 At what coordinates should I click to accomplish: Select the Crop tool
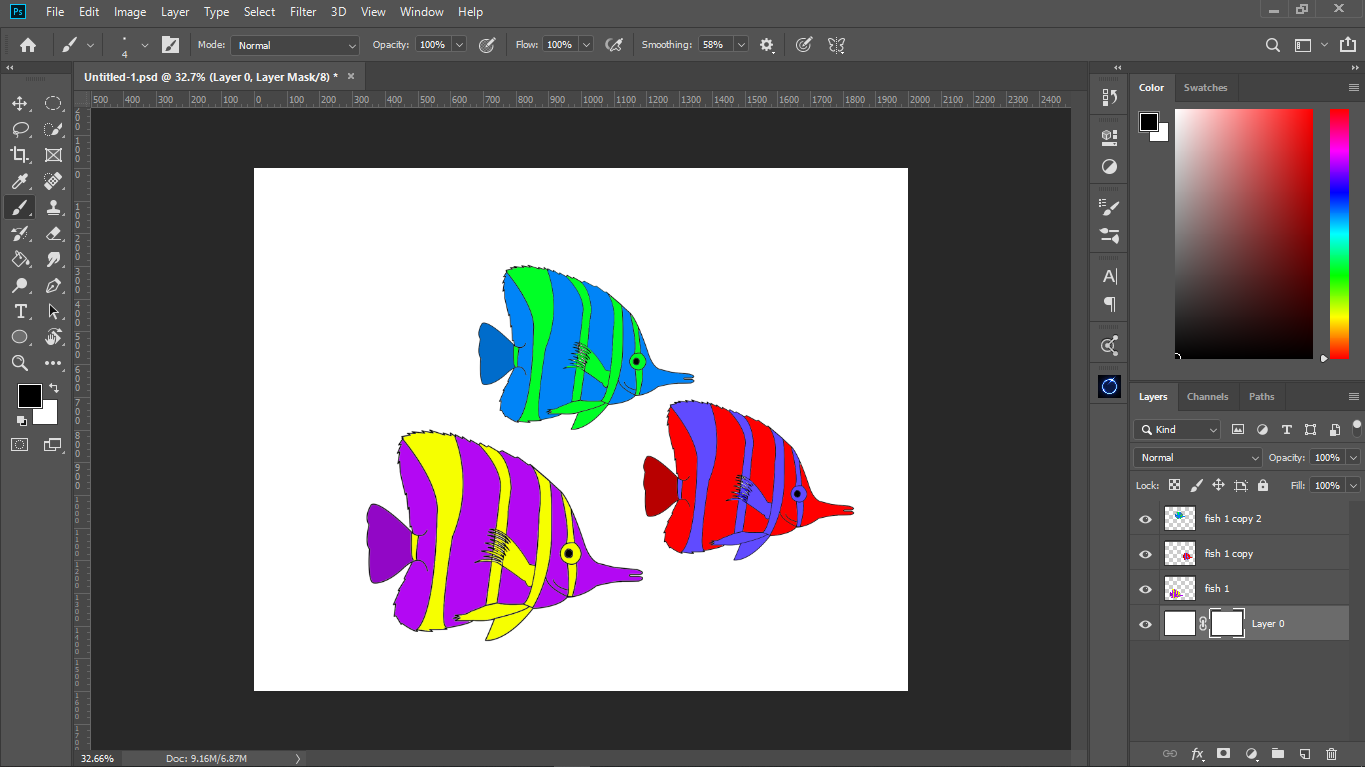(19, 155)
